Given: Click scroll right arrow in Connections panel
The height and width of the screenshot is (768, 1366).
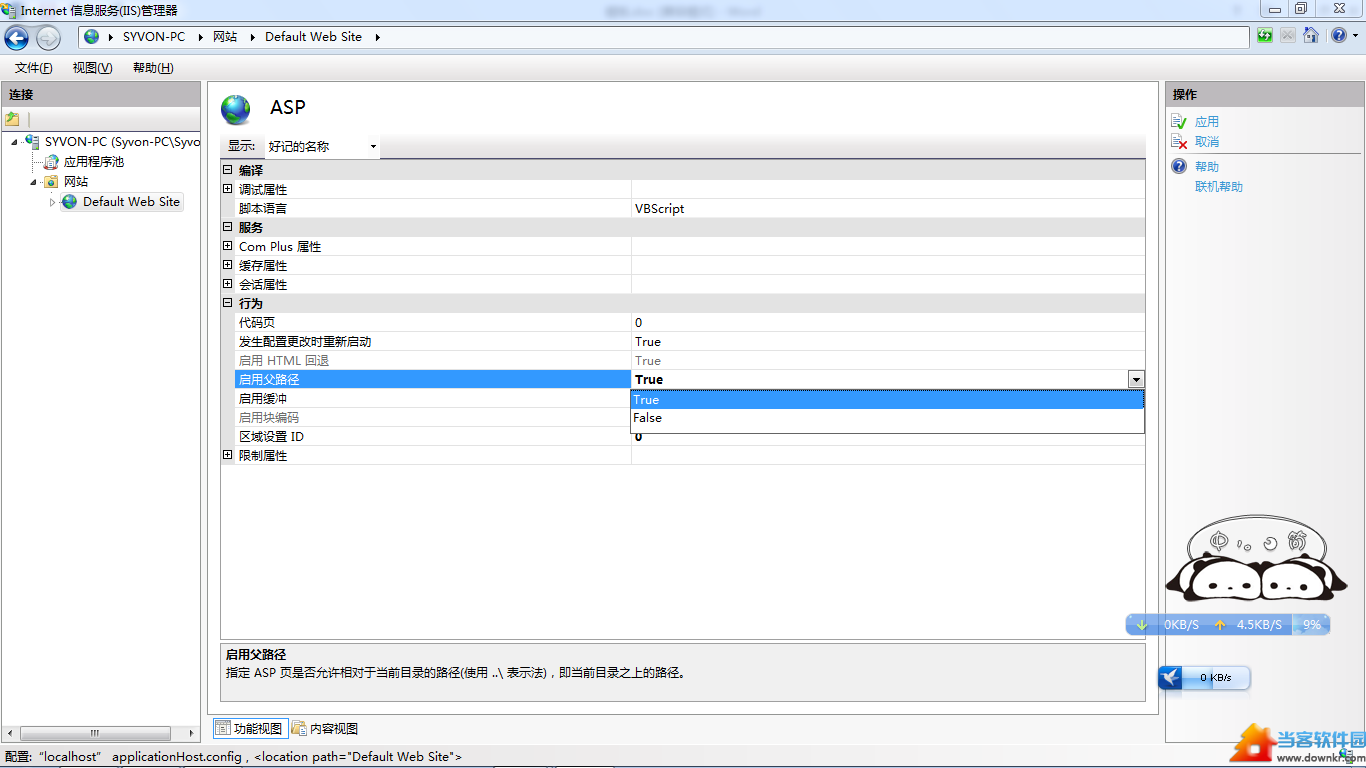Looking at the screenshot, I should [192, 733].
